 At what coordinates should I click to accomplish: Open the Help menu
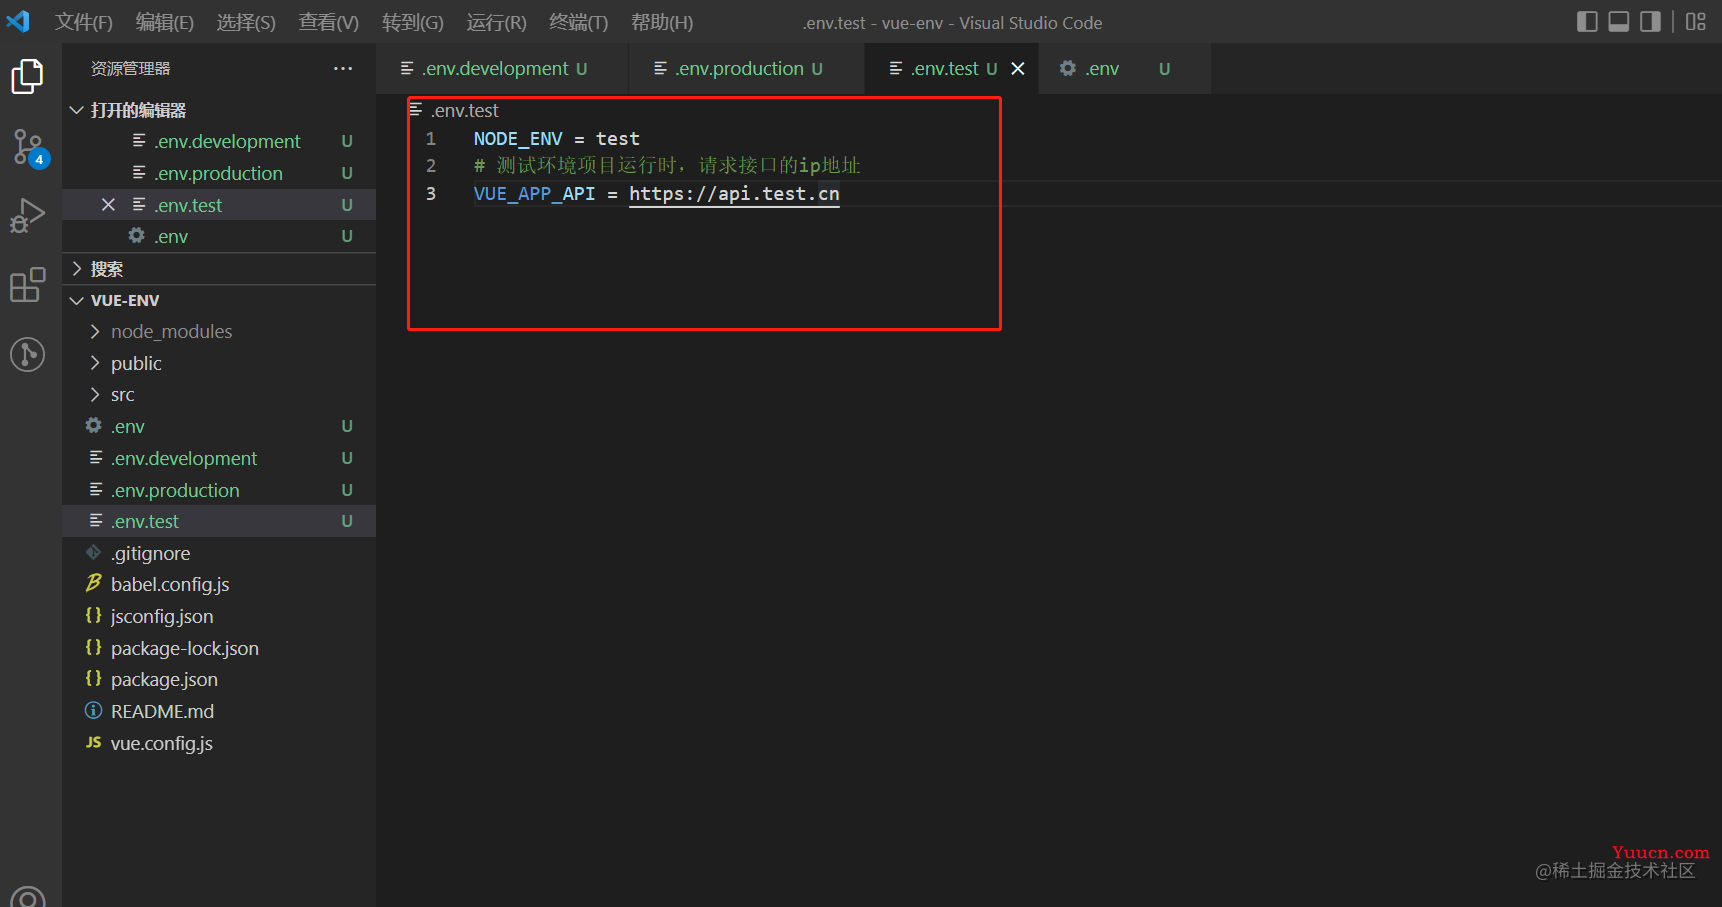click(x=662, y=22)
